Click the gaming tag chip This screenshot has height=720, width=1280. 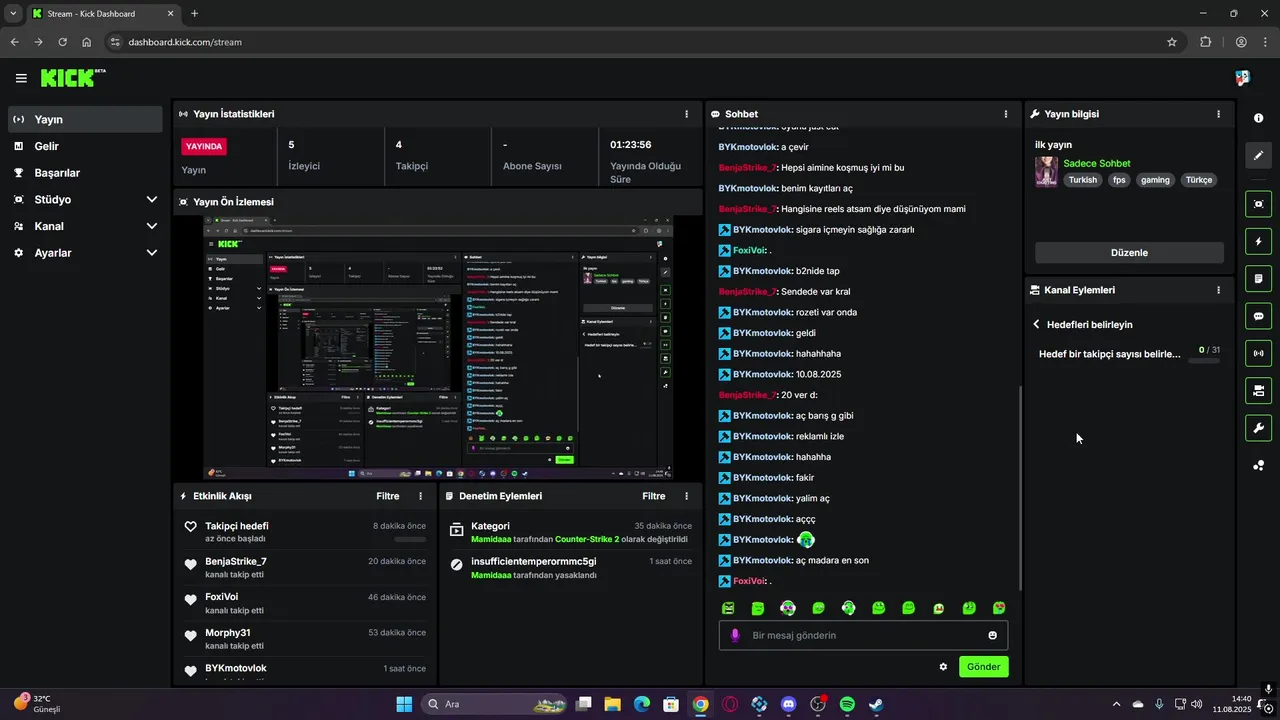(1155, 180)
